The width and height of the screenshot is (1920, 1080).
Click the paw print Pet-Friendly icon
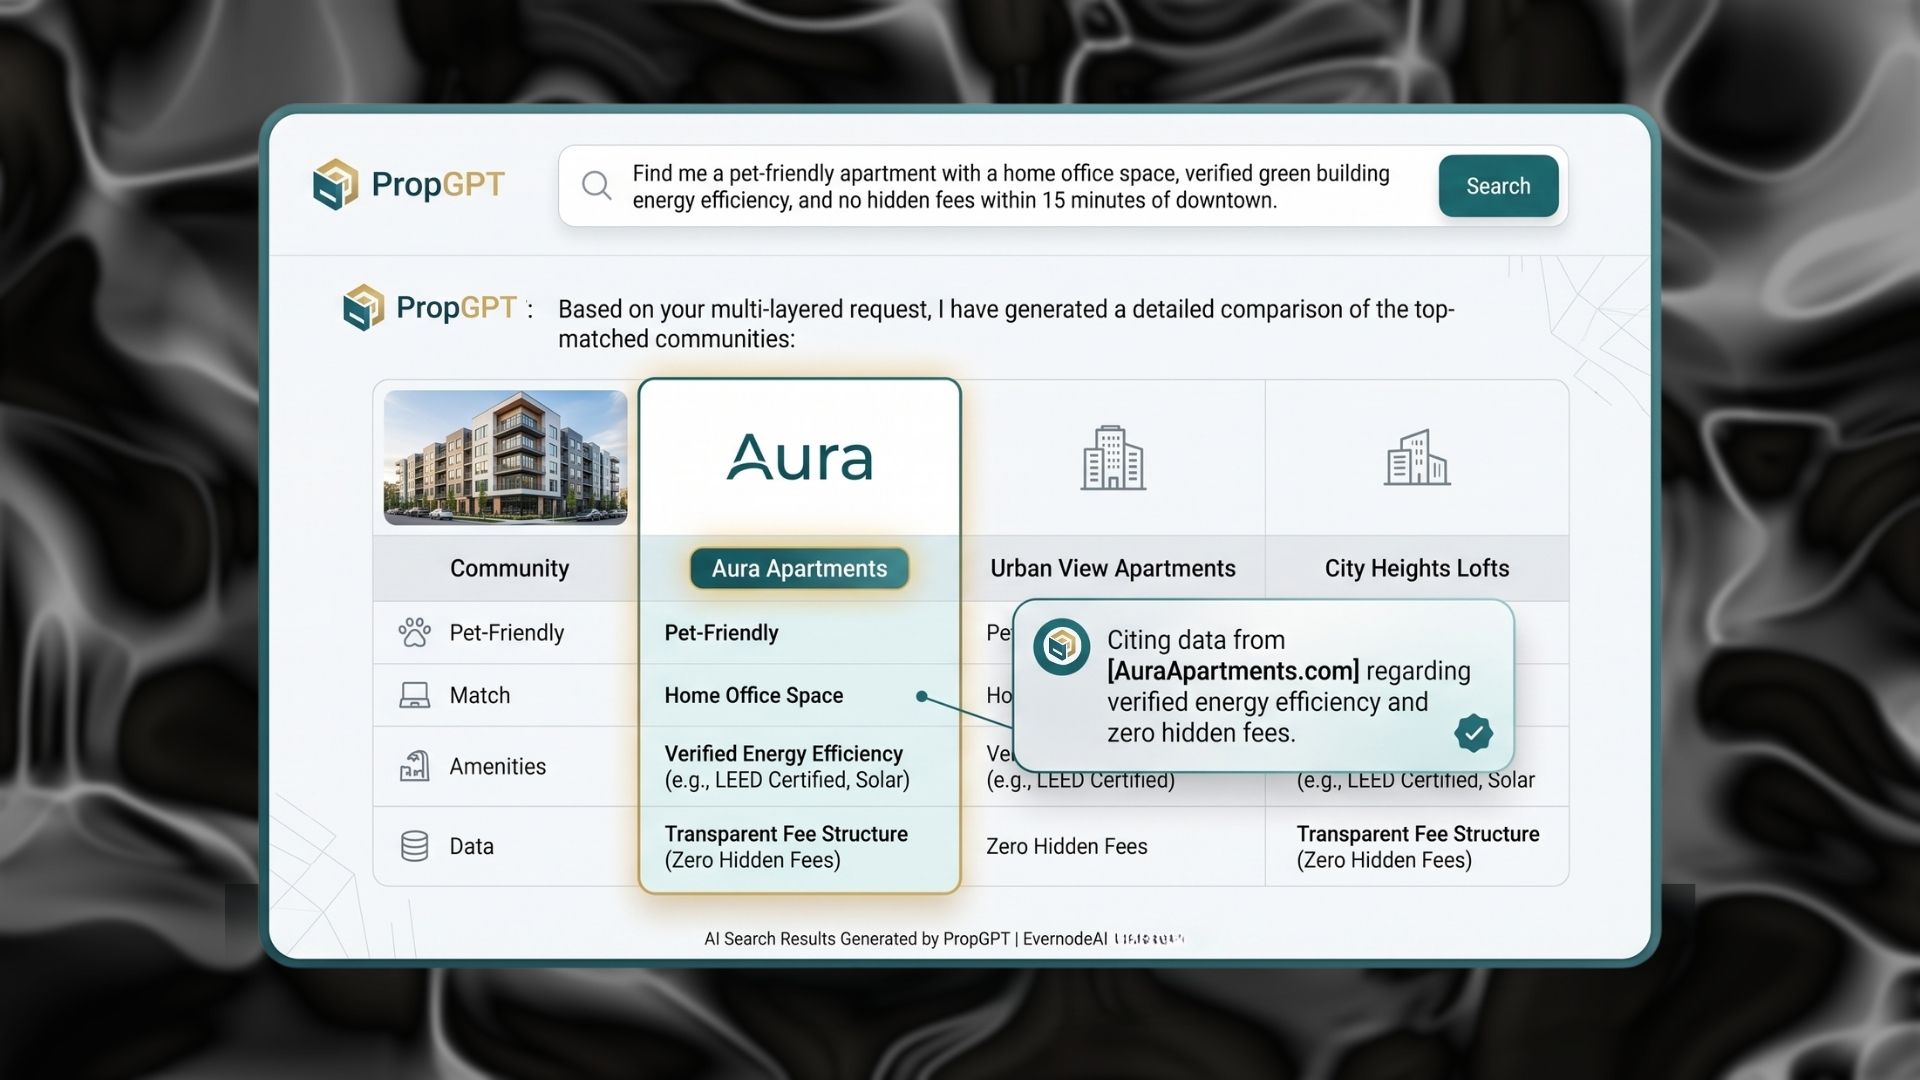click(414, 632)
